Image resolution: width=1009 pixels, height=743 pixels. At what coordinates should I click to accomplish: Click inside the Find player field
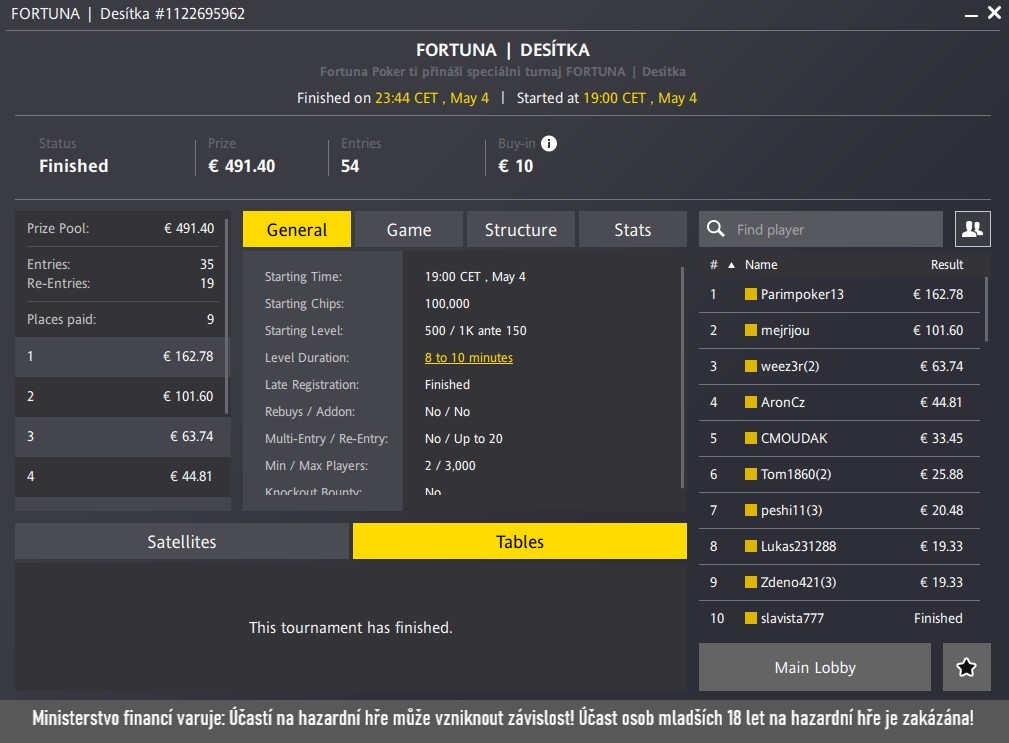click(x=820, y=228)
